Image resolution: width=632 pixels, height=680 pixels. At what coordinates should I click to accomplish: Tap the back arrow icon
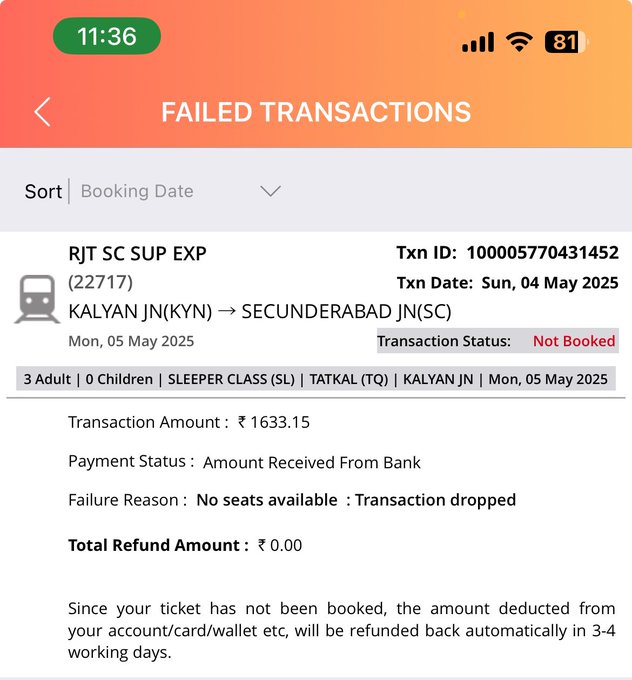coord(43,112)
